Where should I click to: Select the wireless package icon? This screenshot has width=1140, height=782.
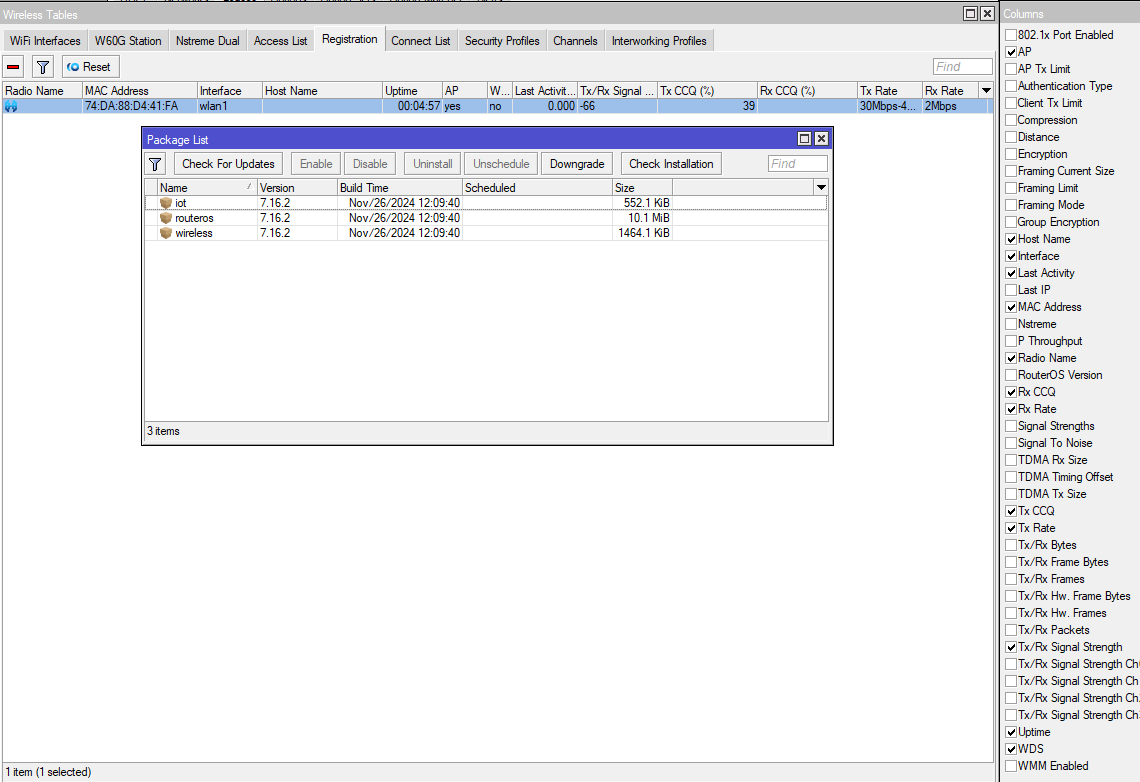(x=166, y=233)
